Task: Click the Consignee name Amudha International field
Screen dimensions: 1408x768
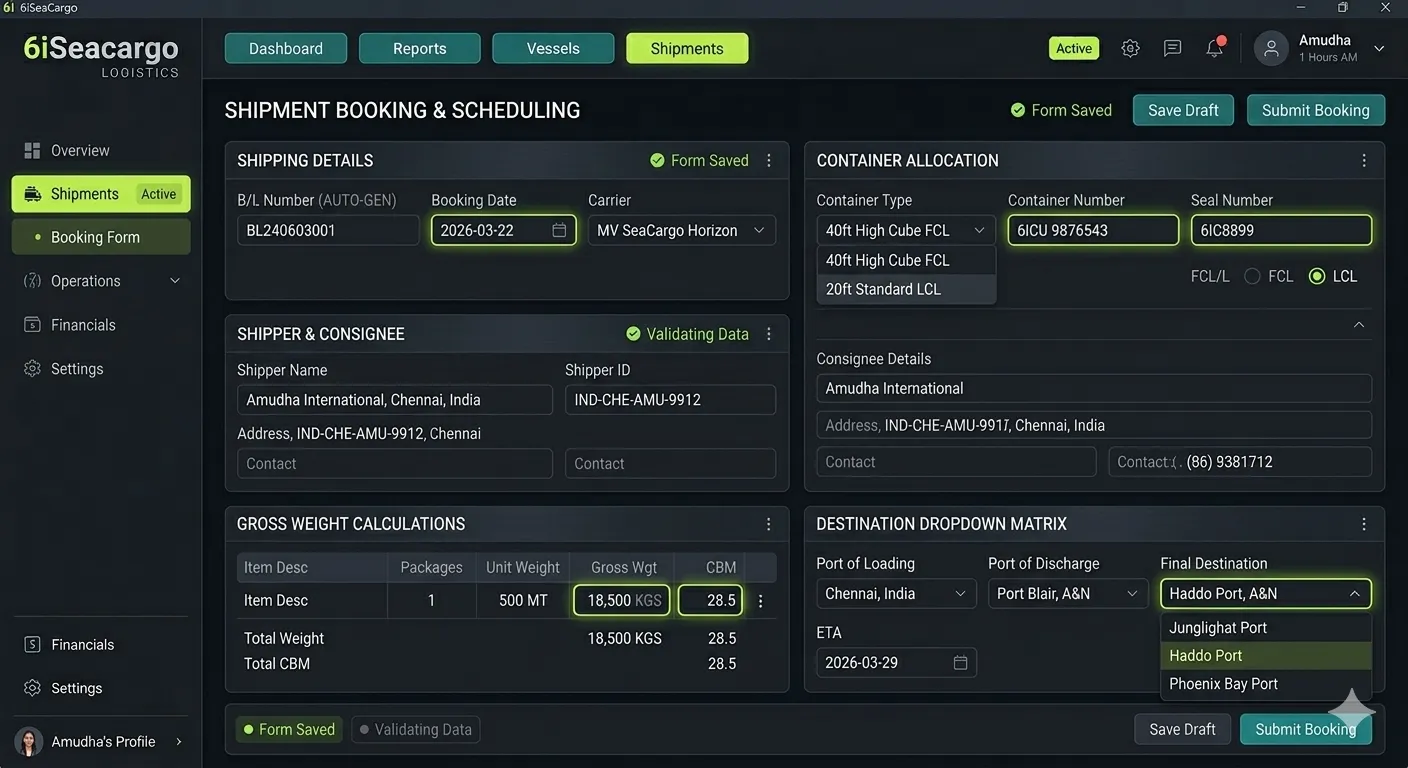Action: pos(1094,388)
